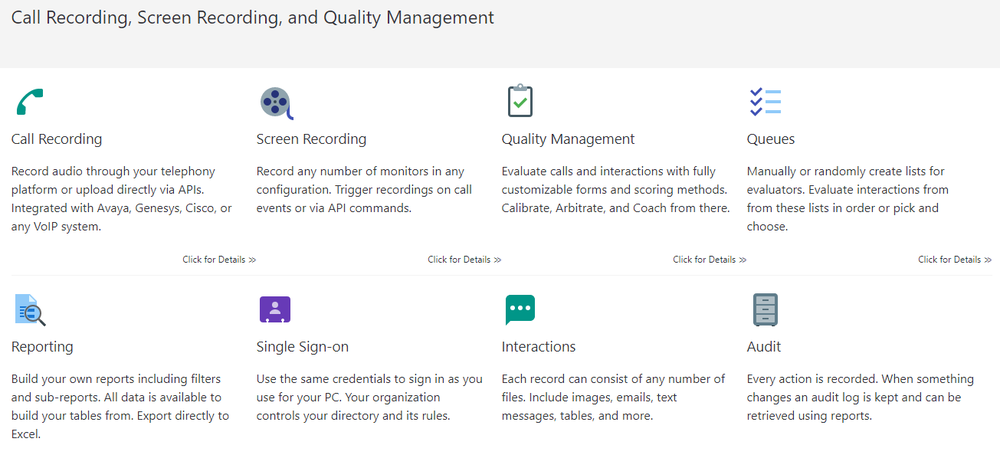This screenshot has height=451, width=1000.
Task: Click the description starting 'Record audio through your telephony'
Action: coord(122,199)
